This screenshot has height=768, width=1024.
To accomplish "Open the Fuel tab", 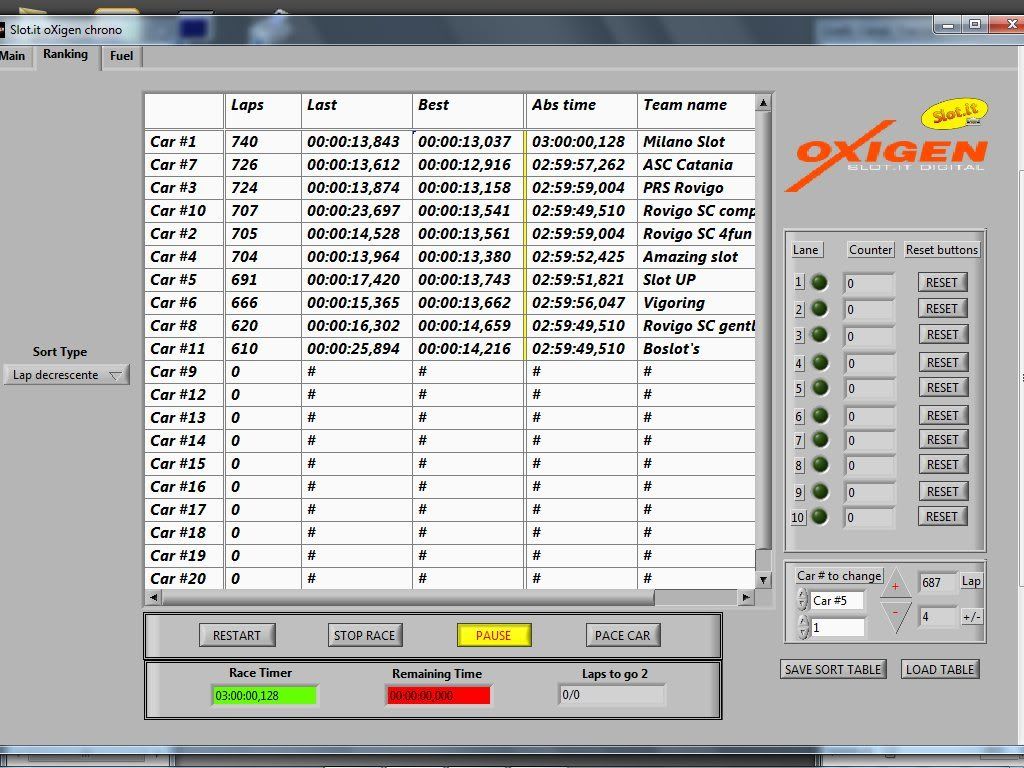I will 121,56.
